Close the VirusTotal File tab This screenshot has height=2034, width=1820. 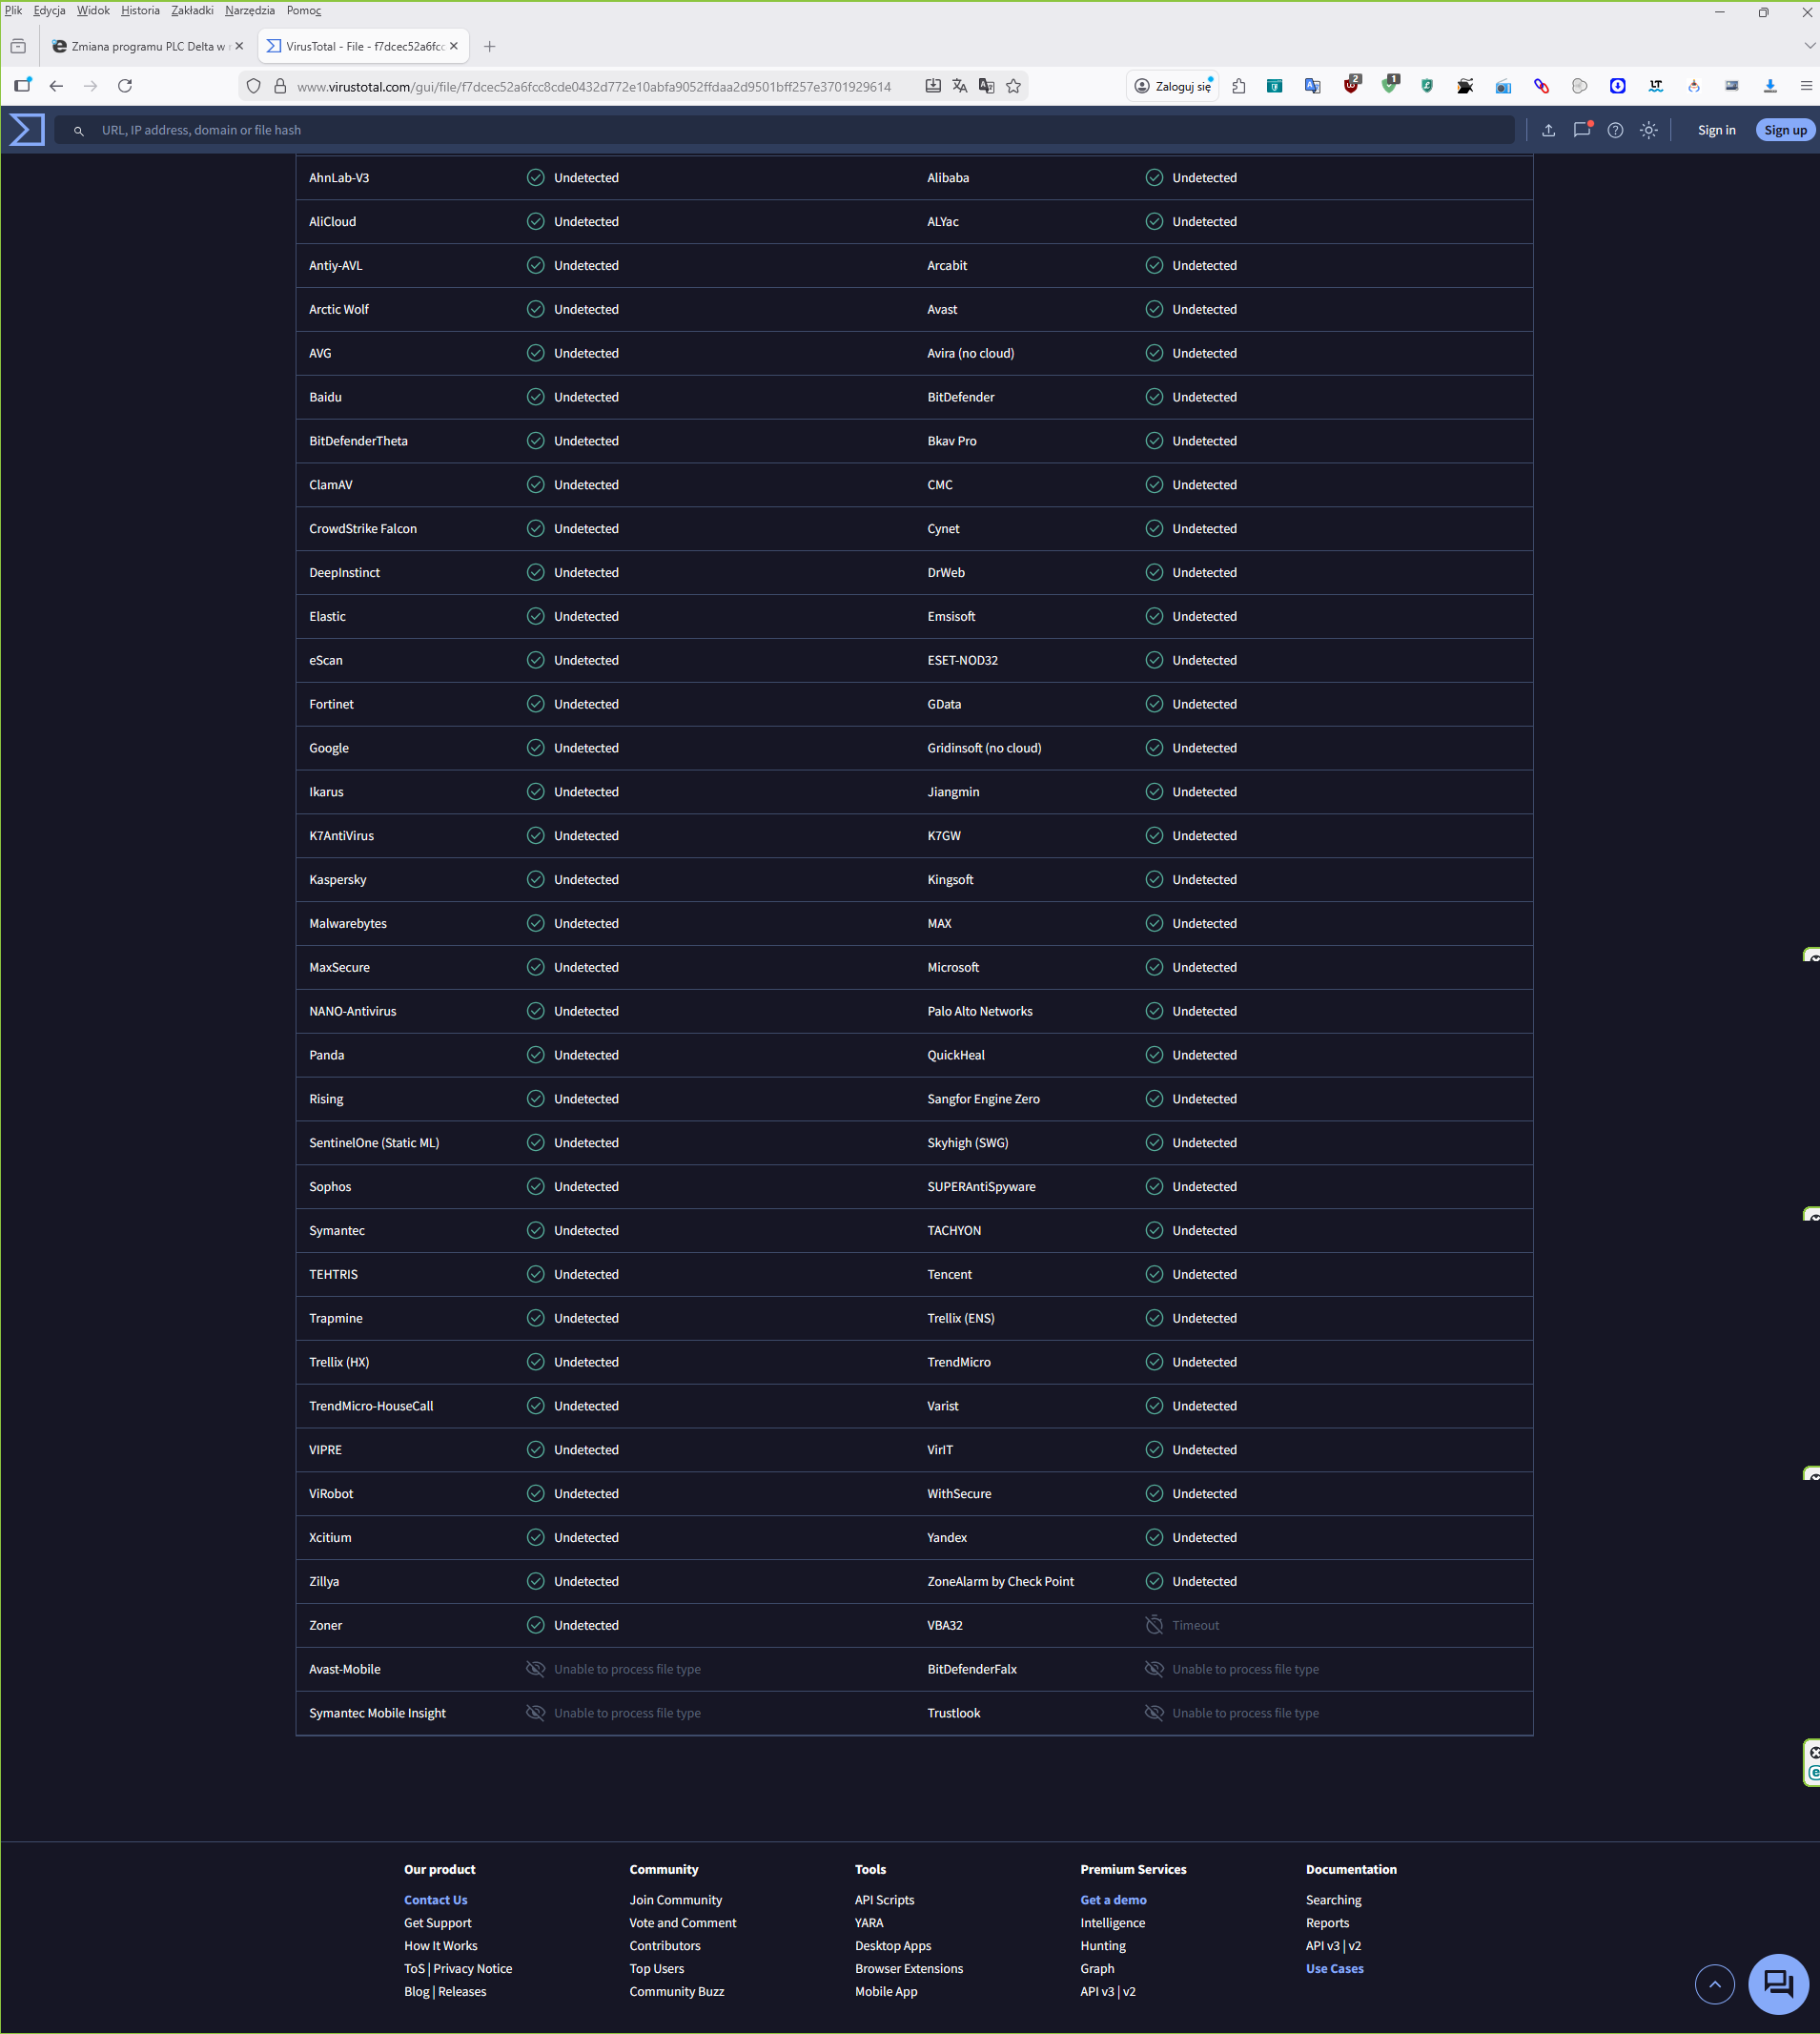tap(454, 46)
